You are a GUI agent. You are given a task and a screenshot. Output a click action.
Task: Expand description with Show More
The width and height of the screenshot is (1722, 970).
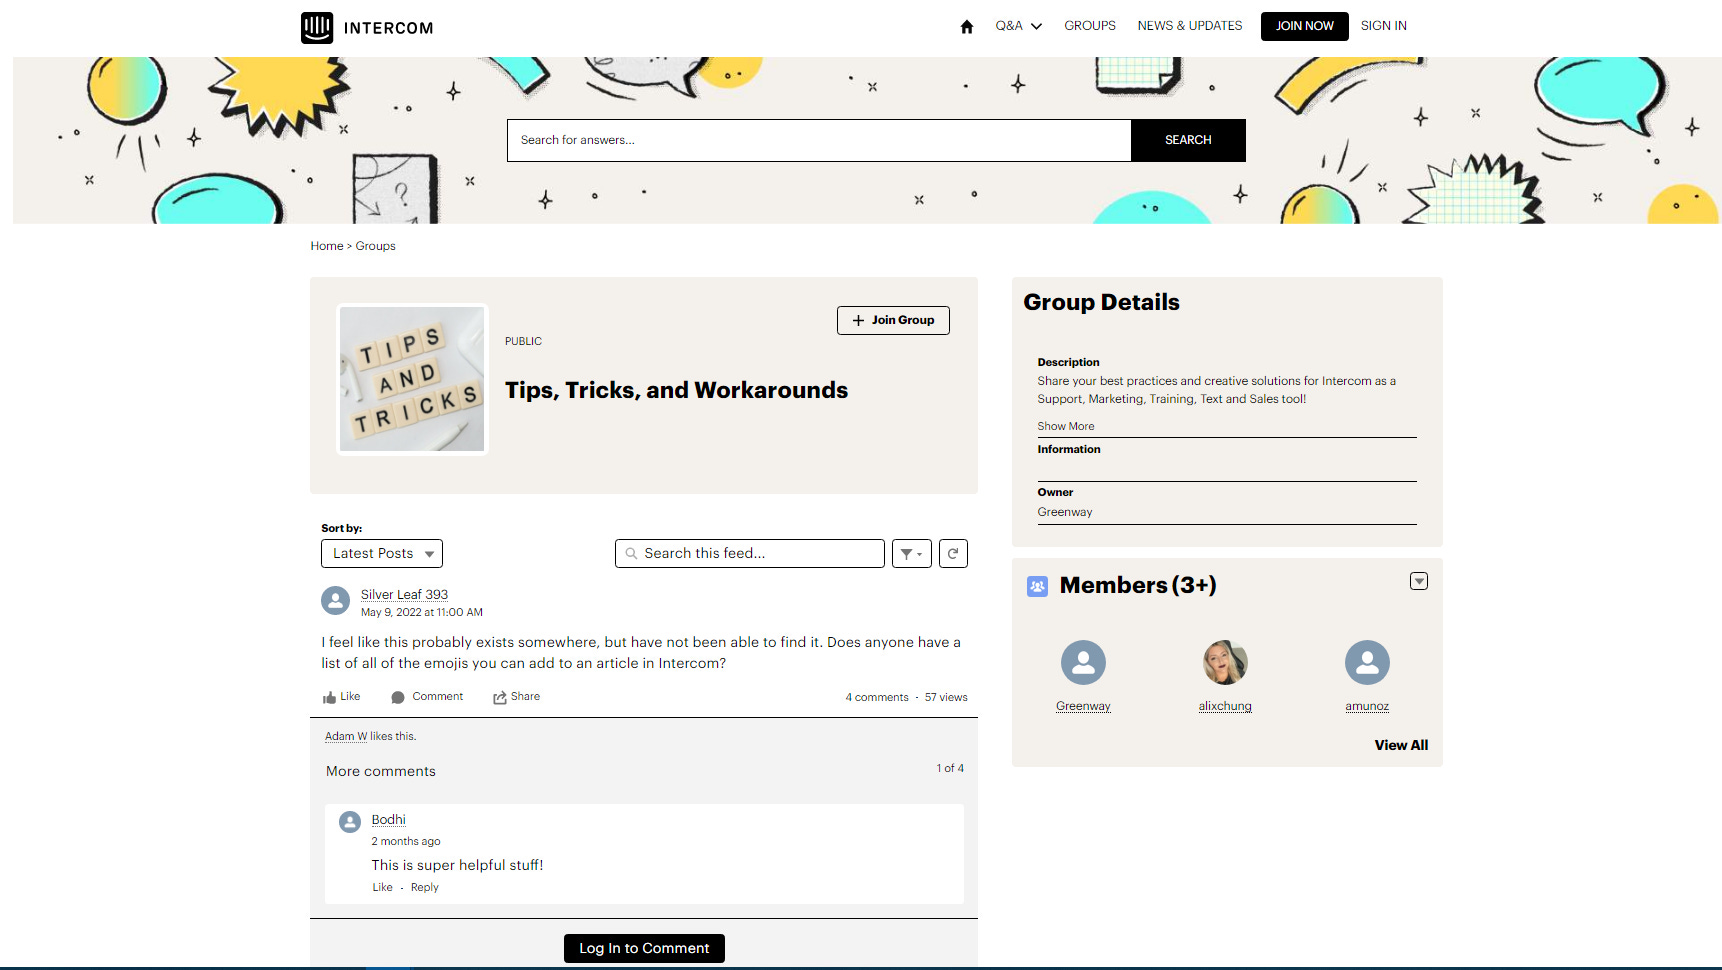[x=1066, y=426]
